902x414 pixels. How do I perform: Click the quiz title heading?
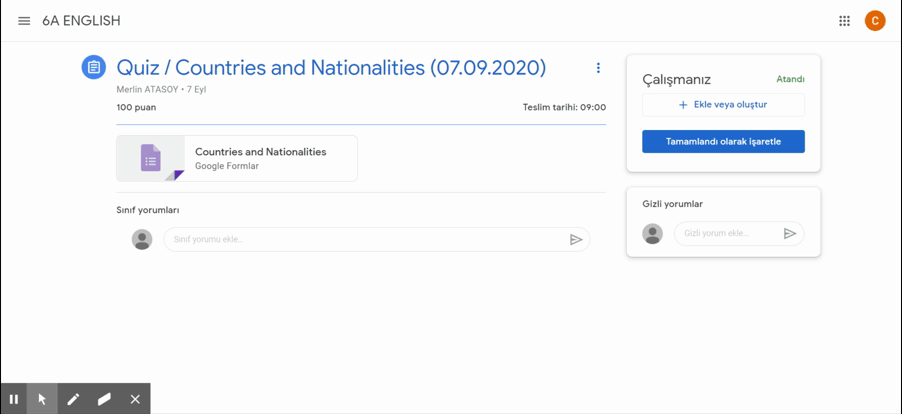tap(331, 68)
